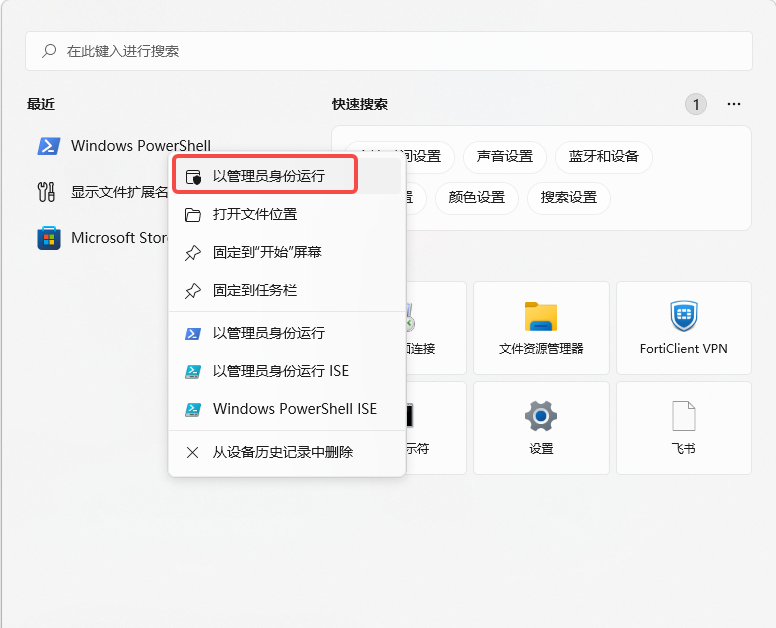
Task: Open Windows PowerShell icon in recent list
Action: (49, 146)
